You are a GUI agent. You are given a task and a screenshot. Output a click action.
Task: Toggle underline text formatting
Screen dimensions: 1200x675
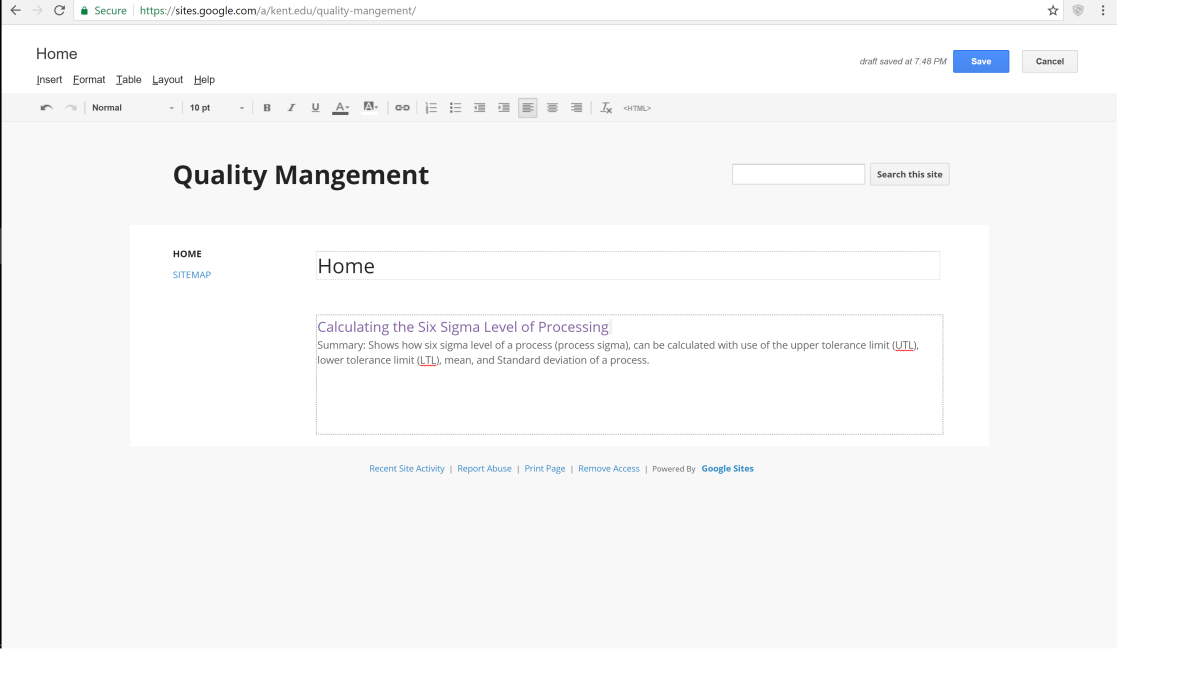pyautogui.click(x=315, y=108)
